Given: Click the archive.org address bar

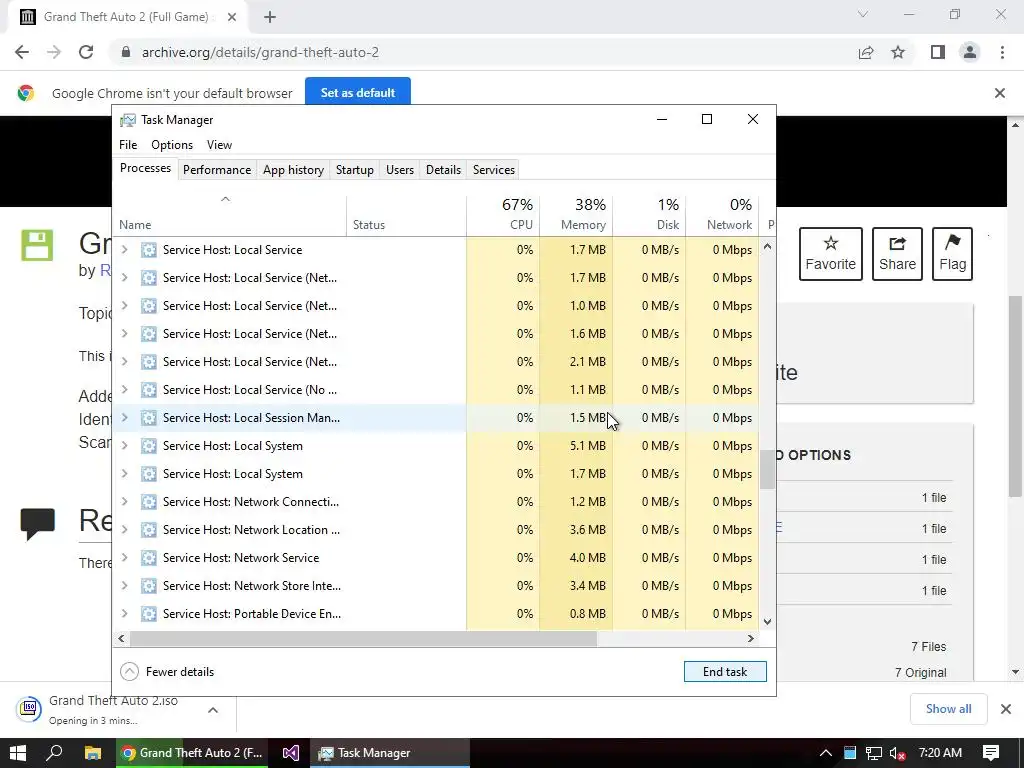Looking at the screenshot, I should 483,52.
